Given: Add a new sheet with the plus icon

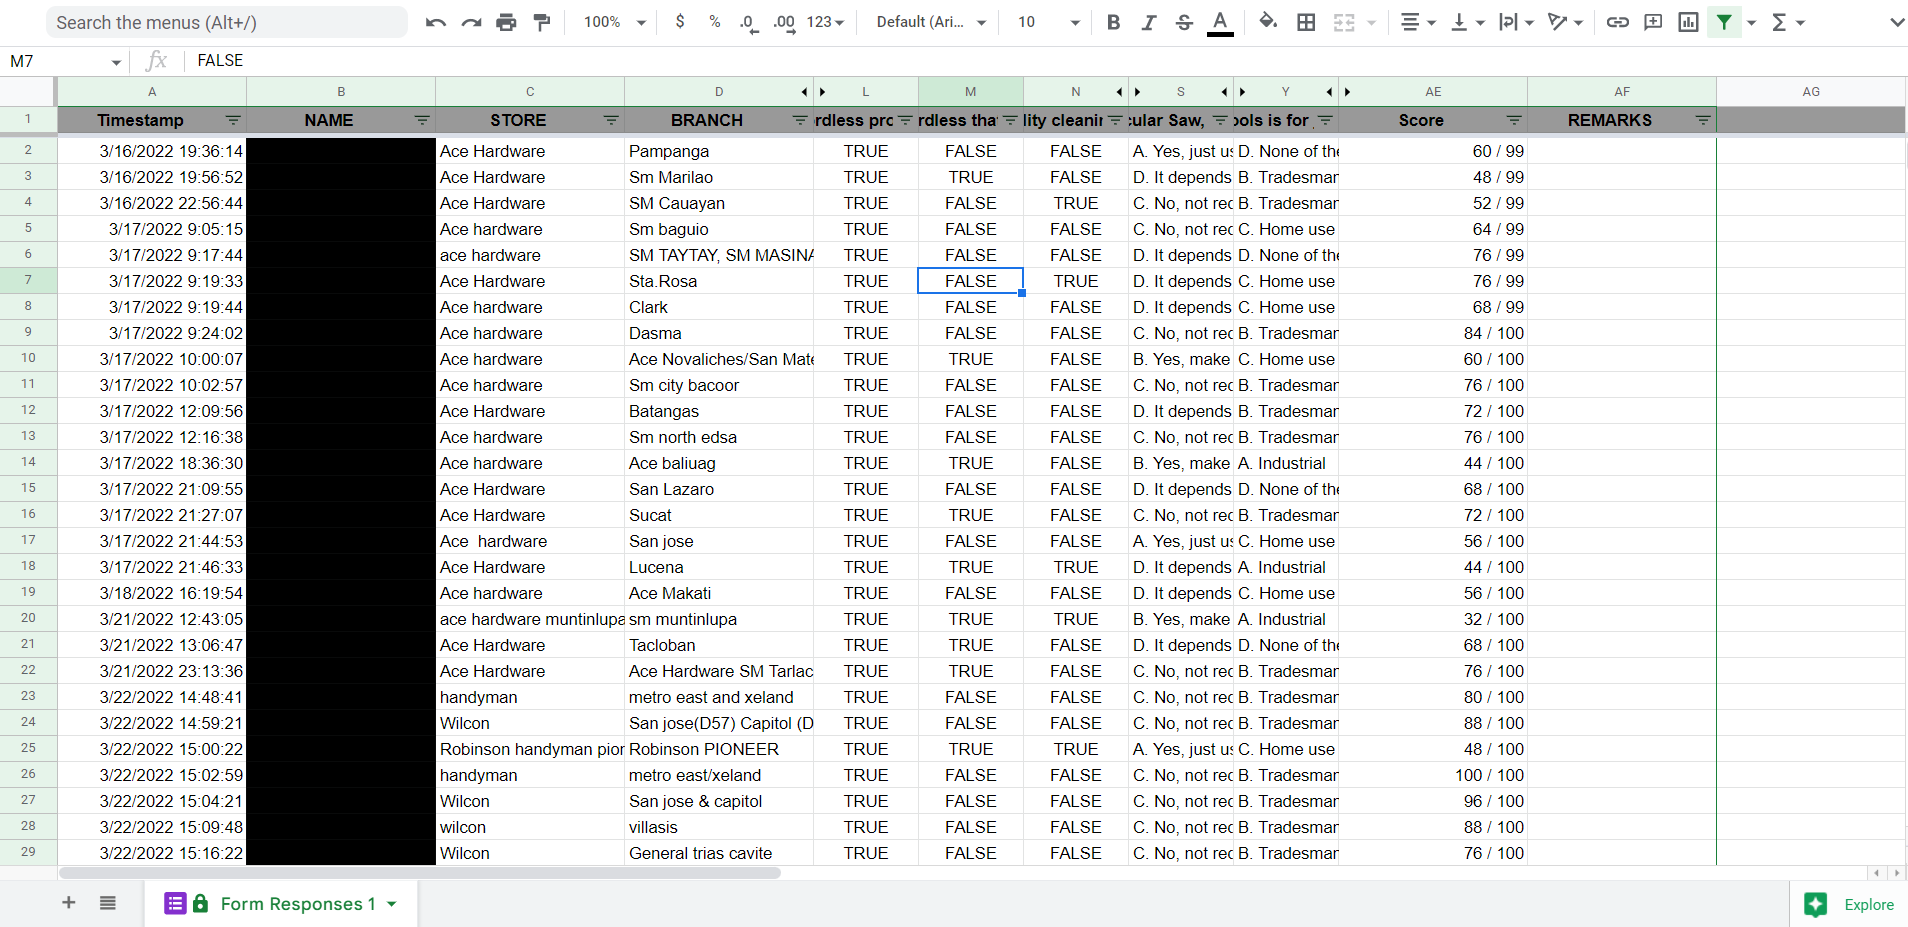Looking at the screenshot, I should pos(69,903).
